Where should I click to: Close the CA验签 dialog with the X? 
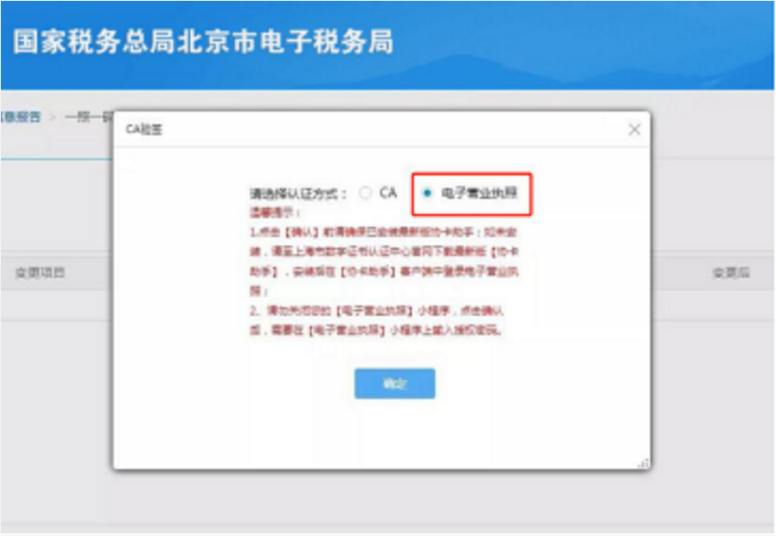(634, 130)
